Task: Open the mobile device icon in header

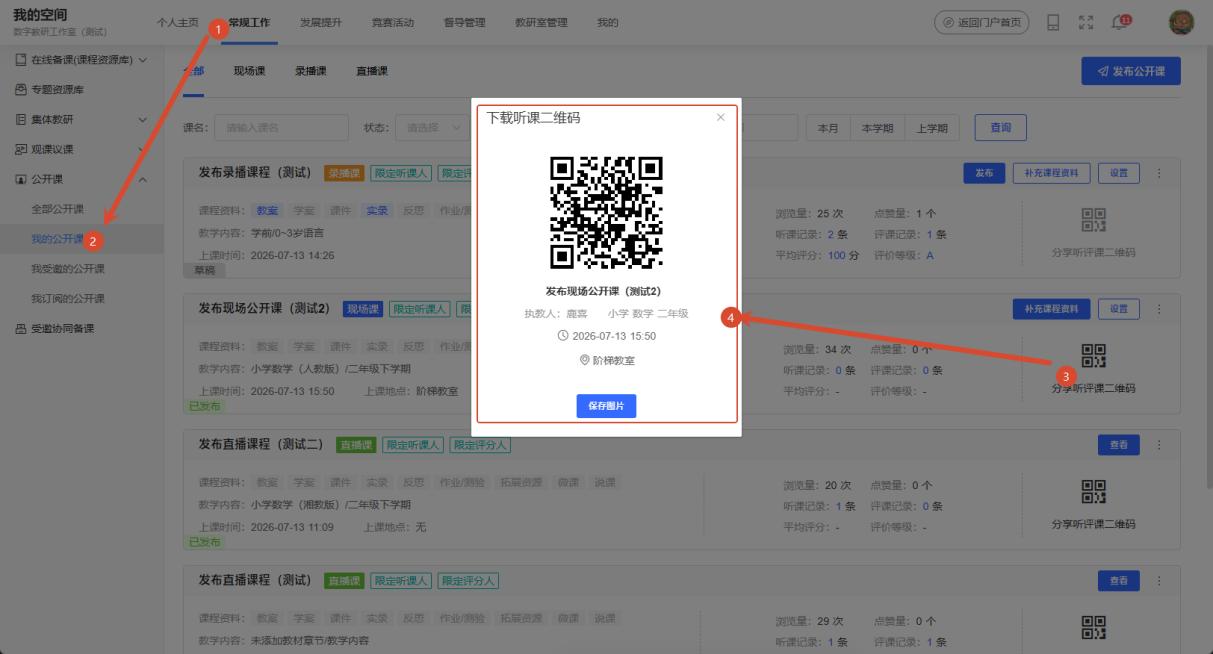Action: coord(1053,23)
